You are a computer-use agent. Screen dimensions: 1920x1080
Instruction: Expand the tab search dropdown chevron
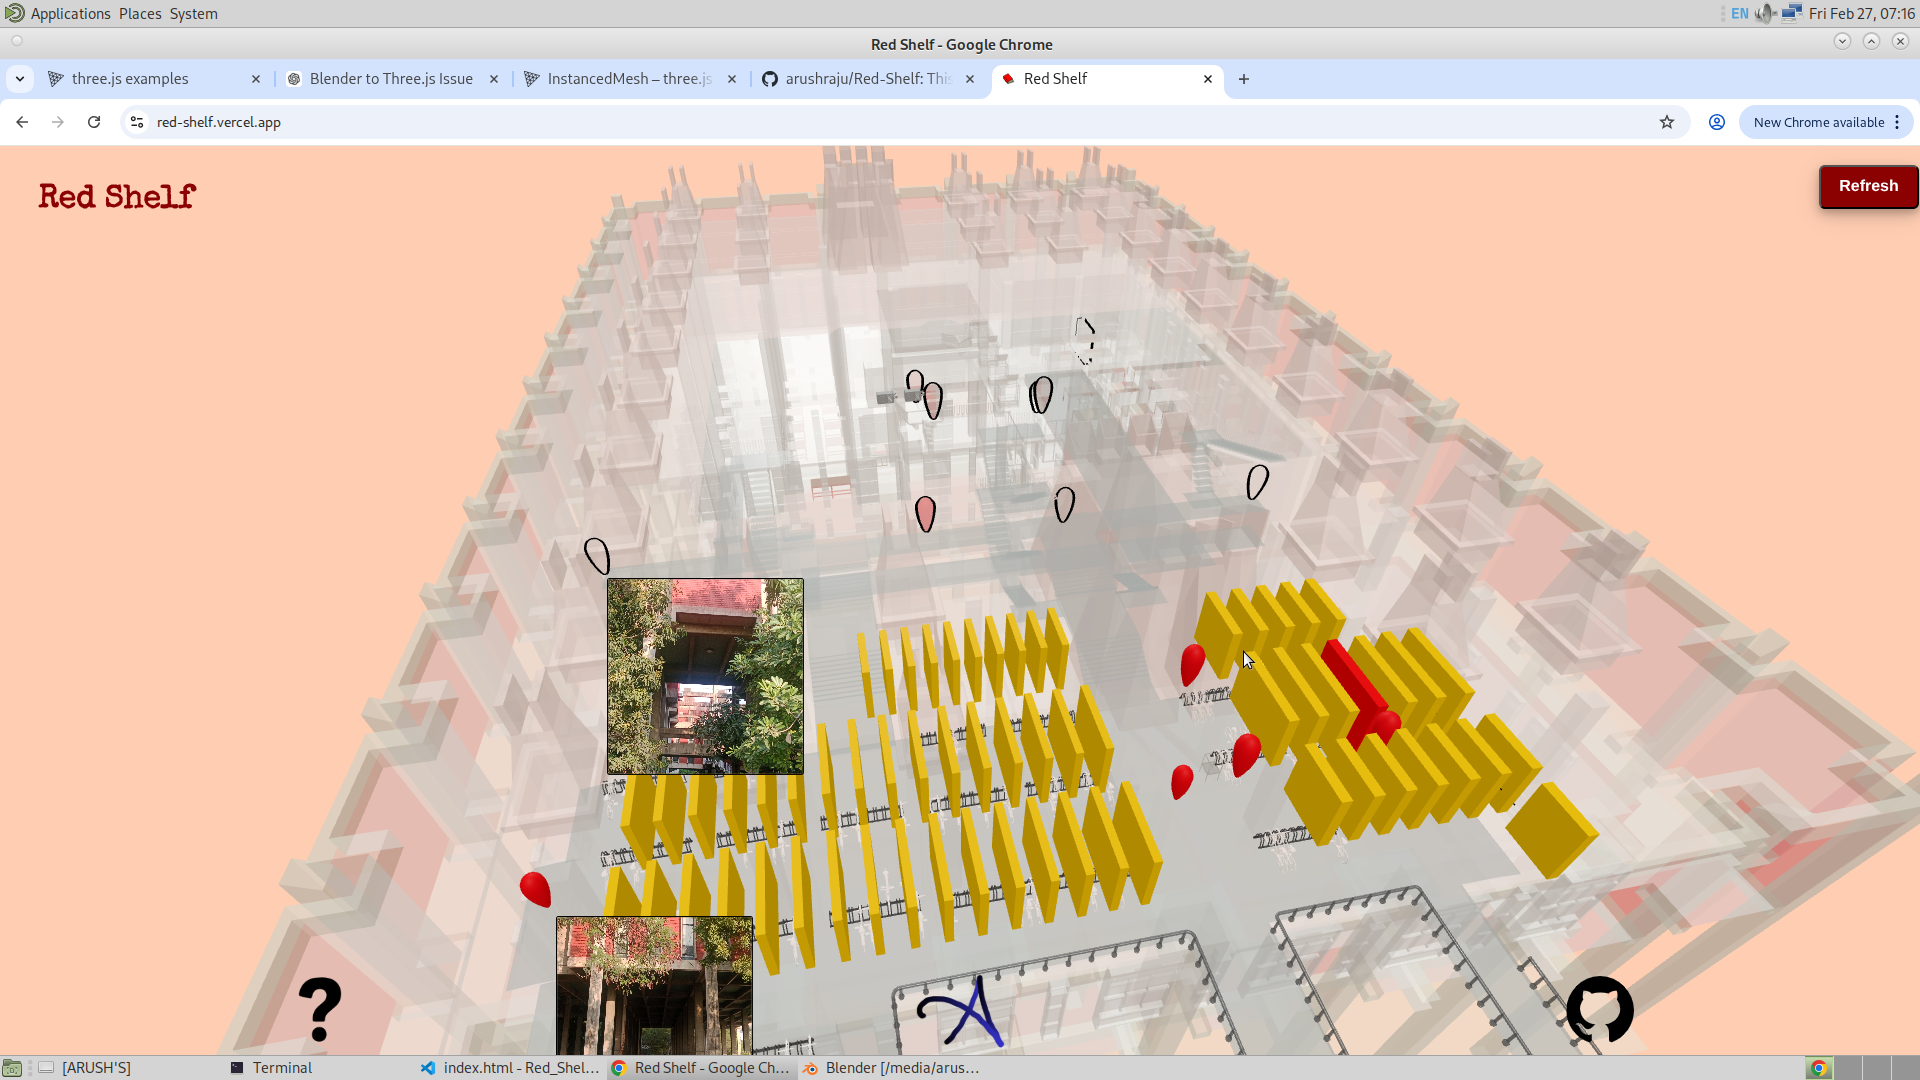(x=20, y=79)
